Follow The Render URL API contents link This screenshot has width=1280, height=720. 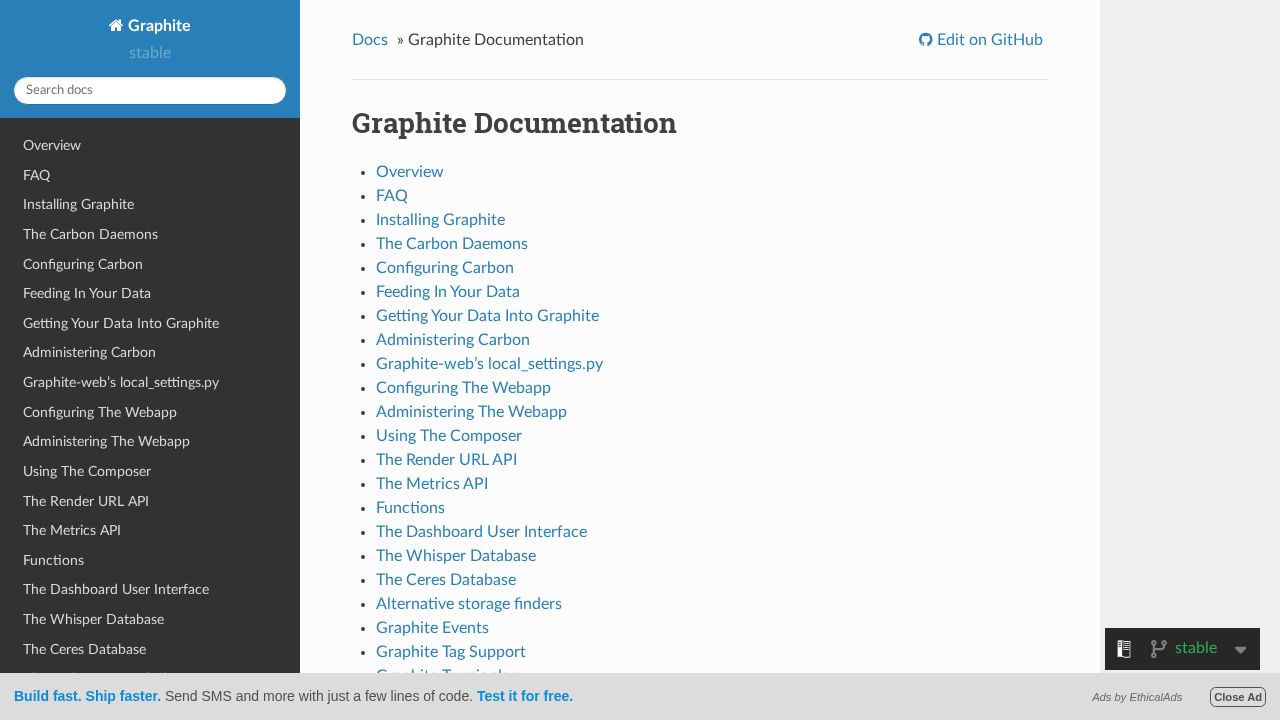[x=447, y=460]
